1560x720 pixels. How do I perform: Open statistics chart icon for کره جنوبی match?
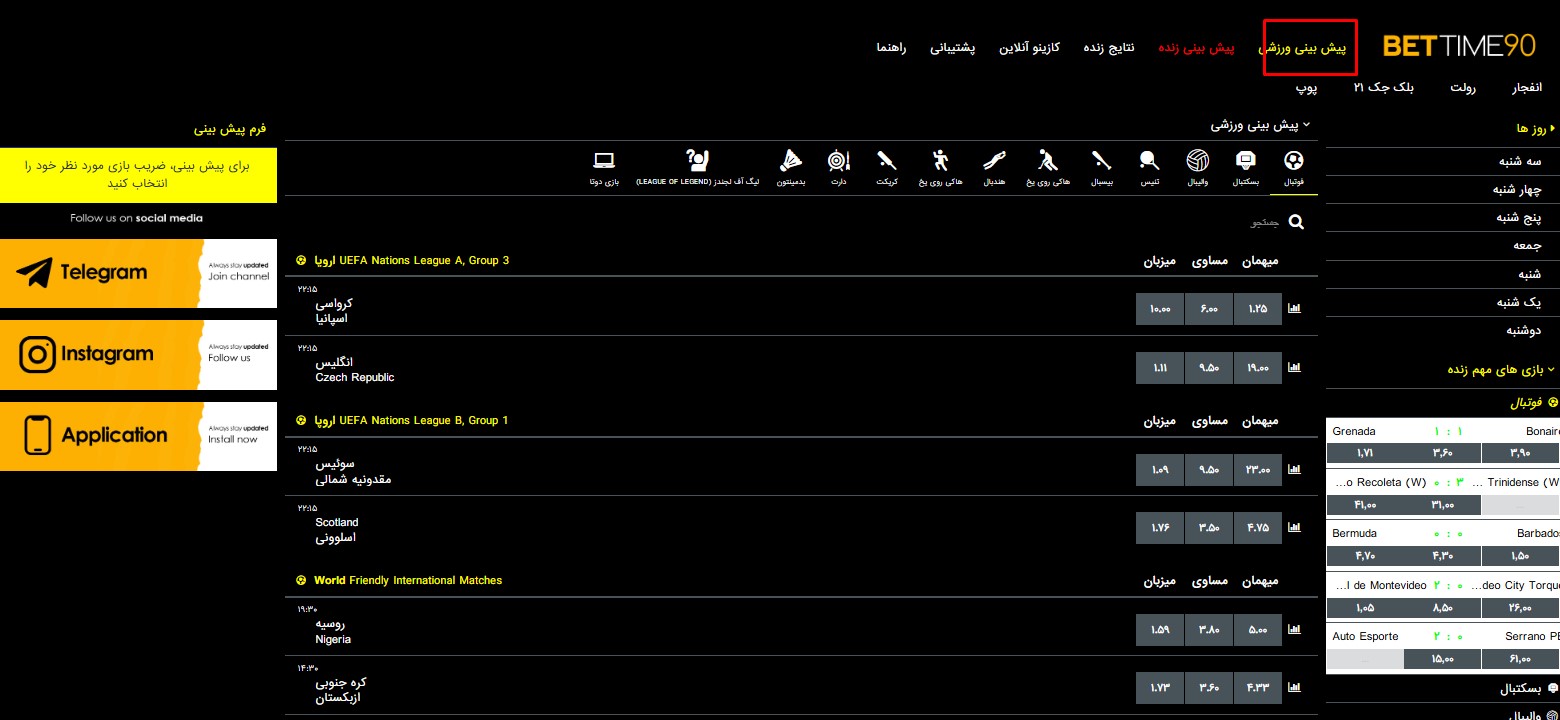(1295, 688)
